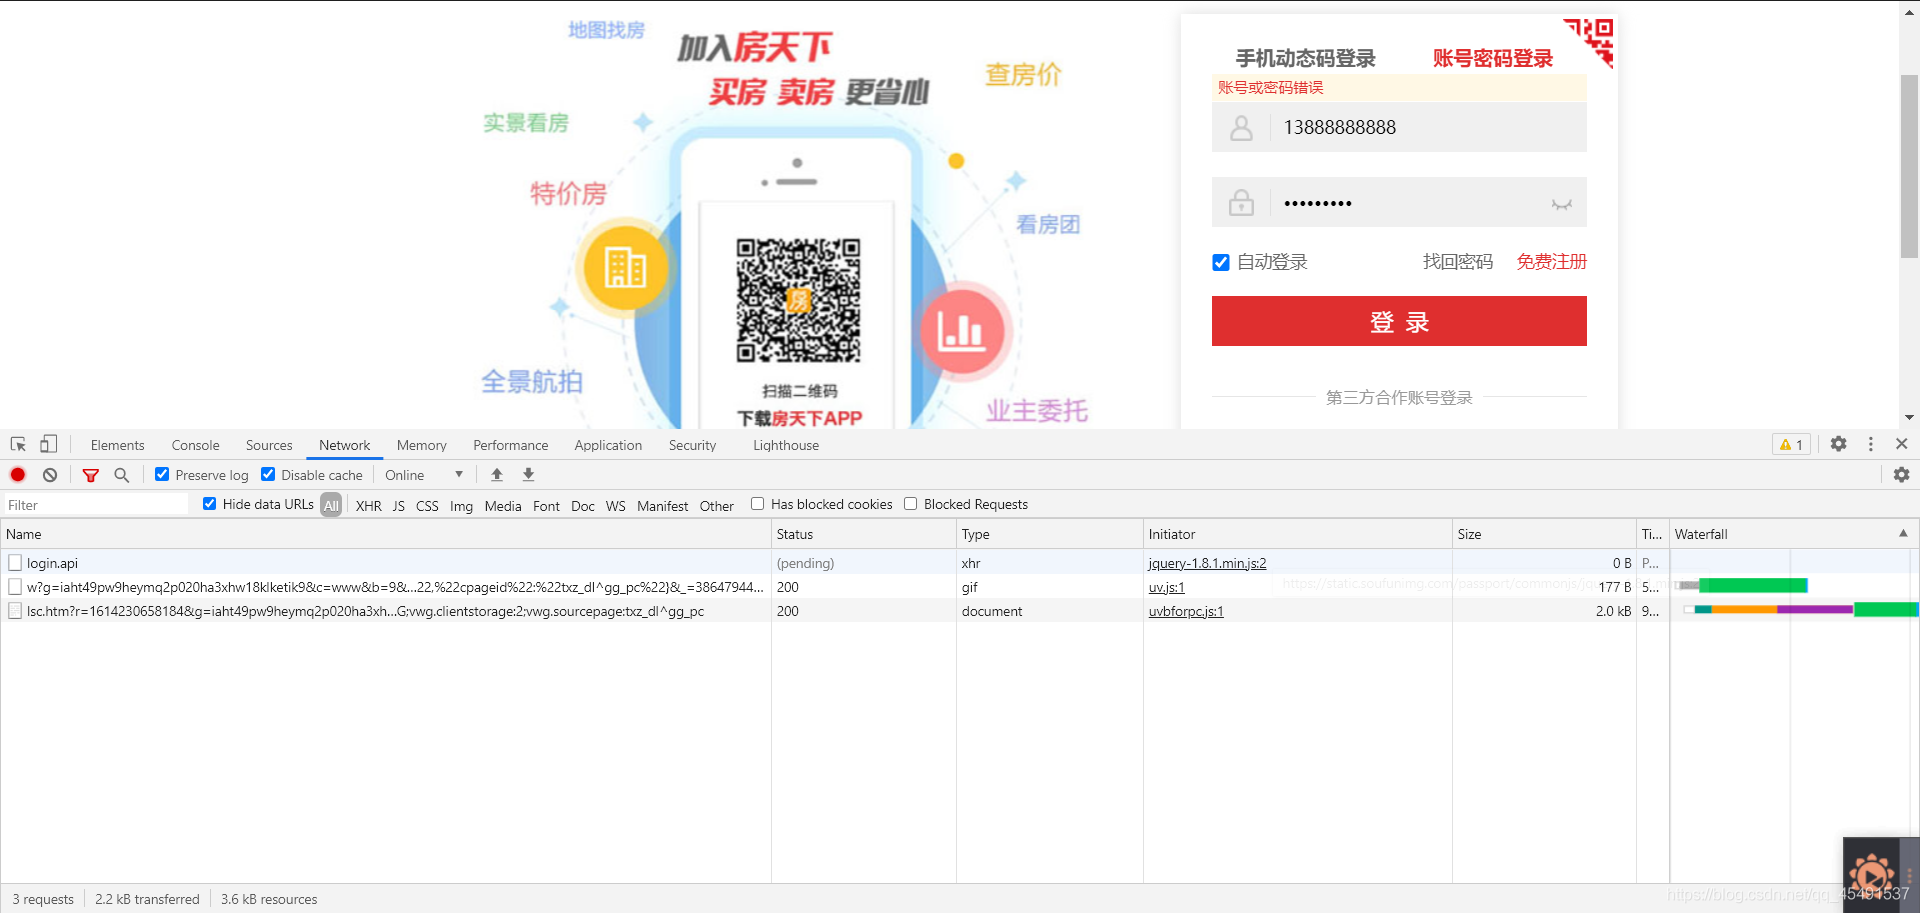Open jquery-1.8.1.min.js:2 initiator link
Screen dimensions: 1920x913
(x=1207, y=563)
